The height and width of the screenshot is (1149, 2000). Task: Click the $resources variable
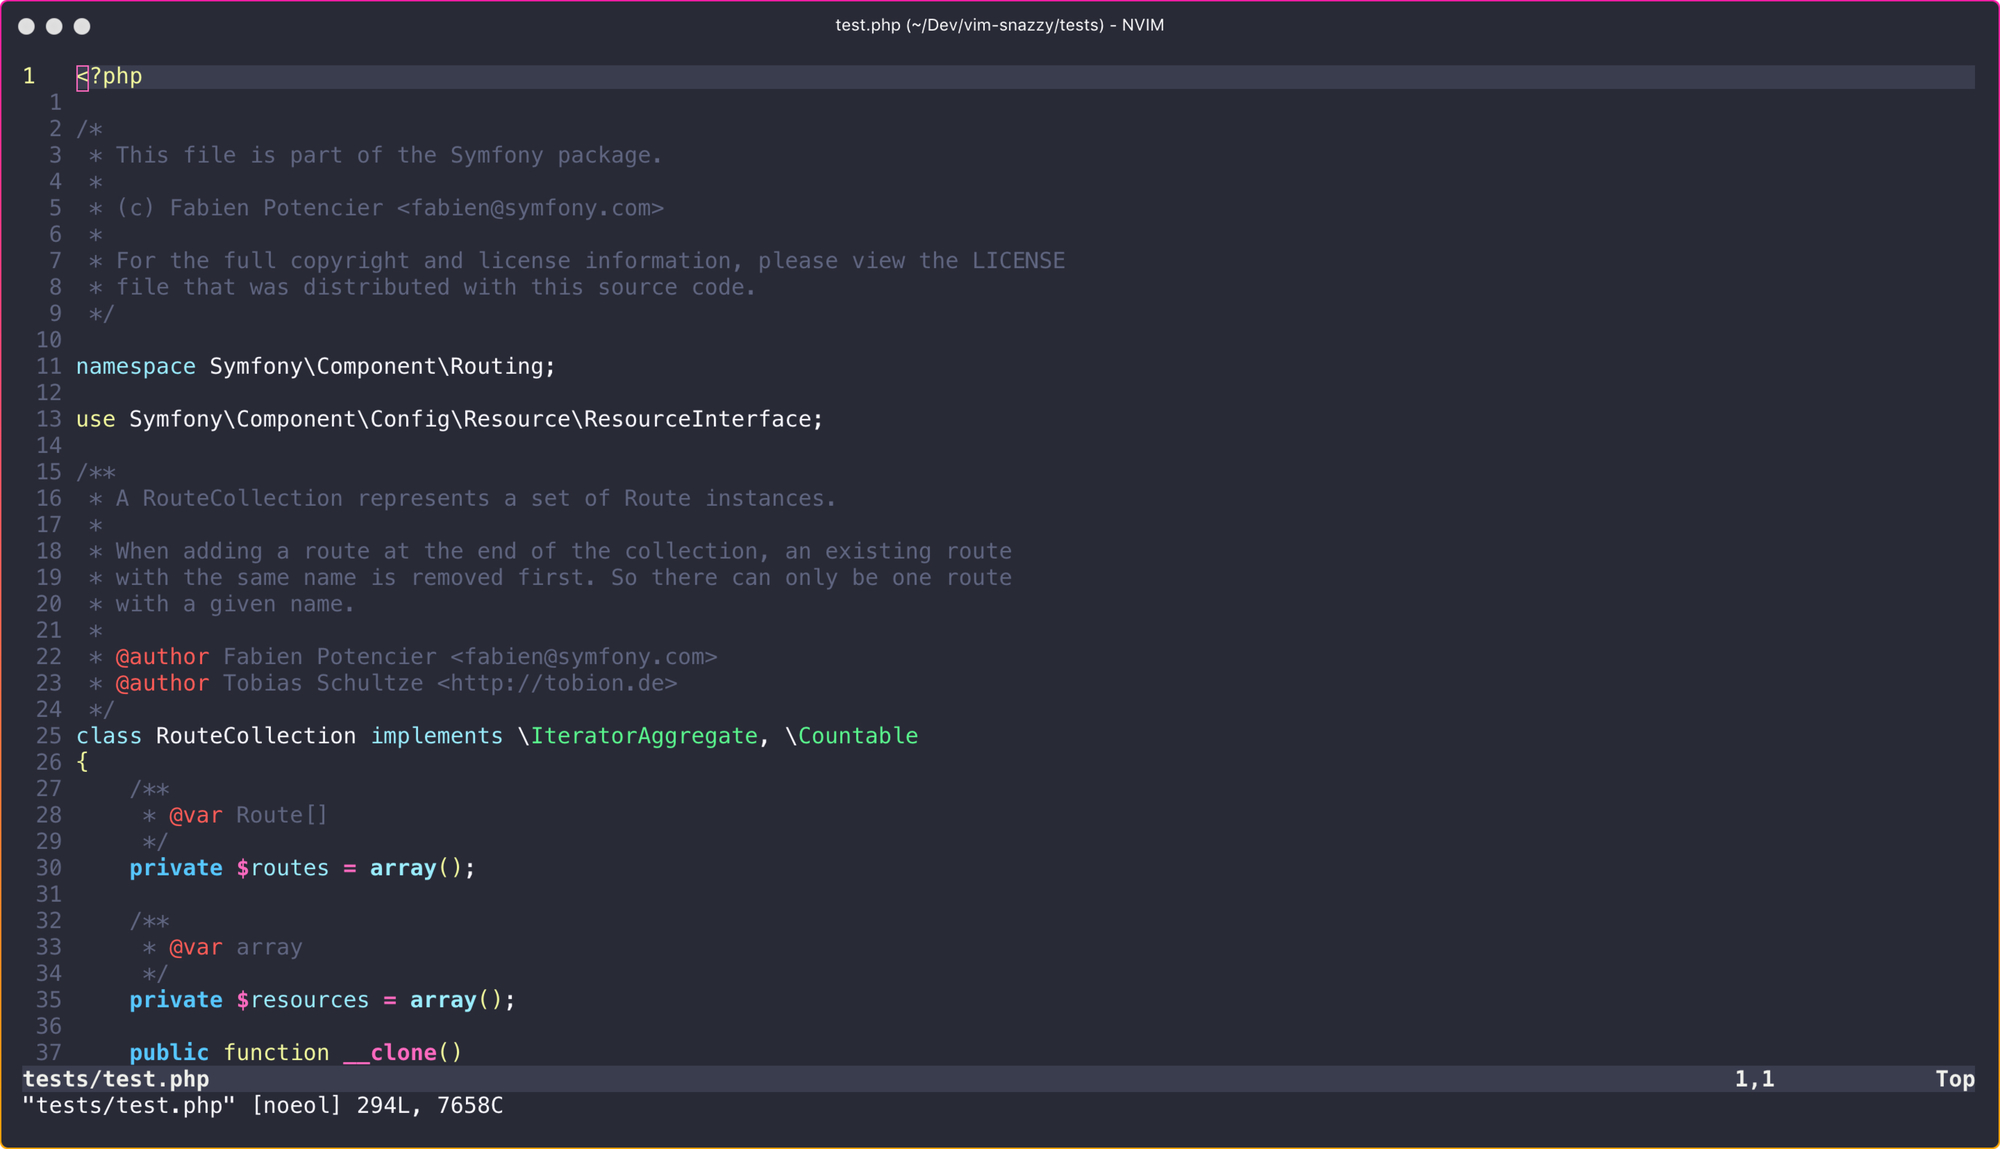(303, 1000)
